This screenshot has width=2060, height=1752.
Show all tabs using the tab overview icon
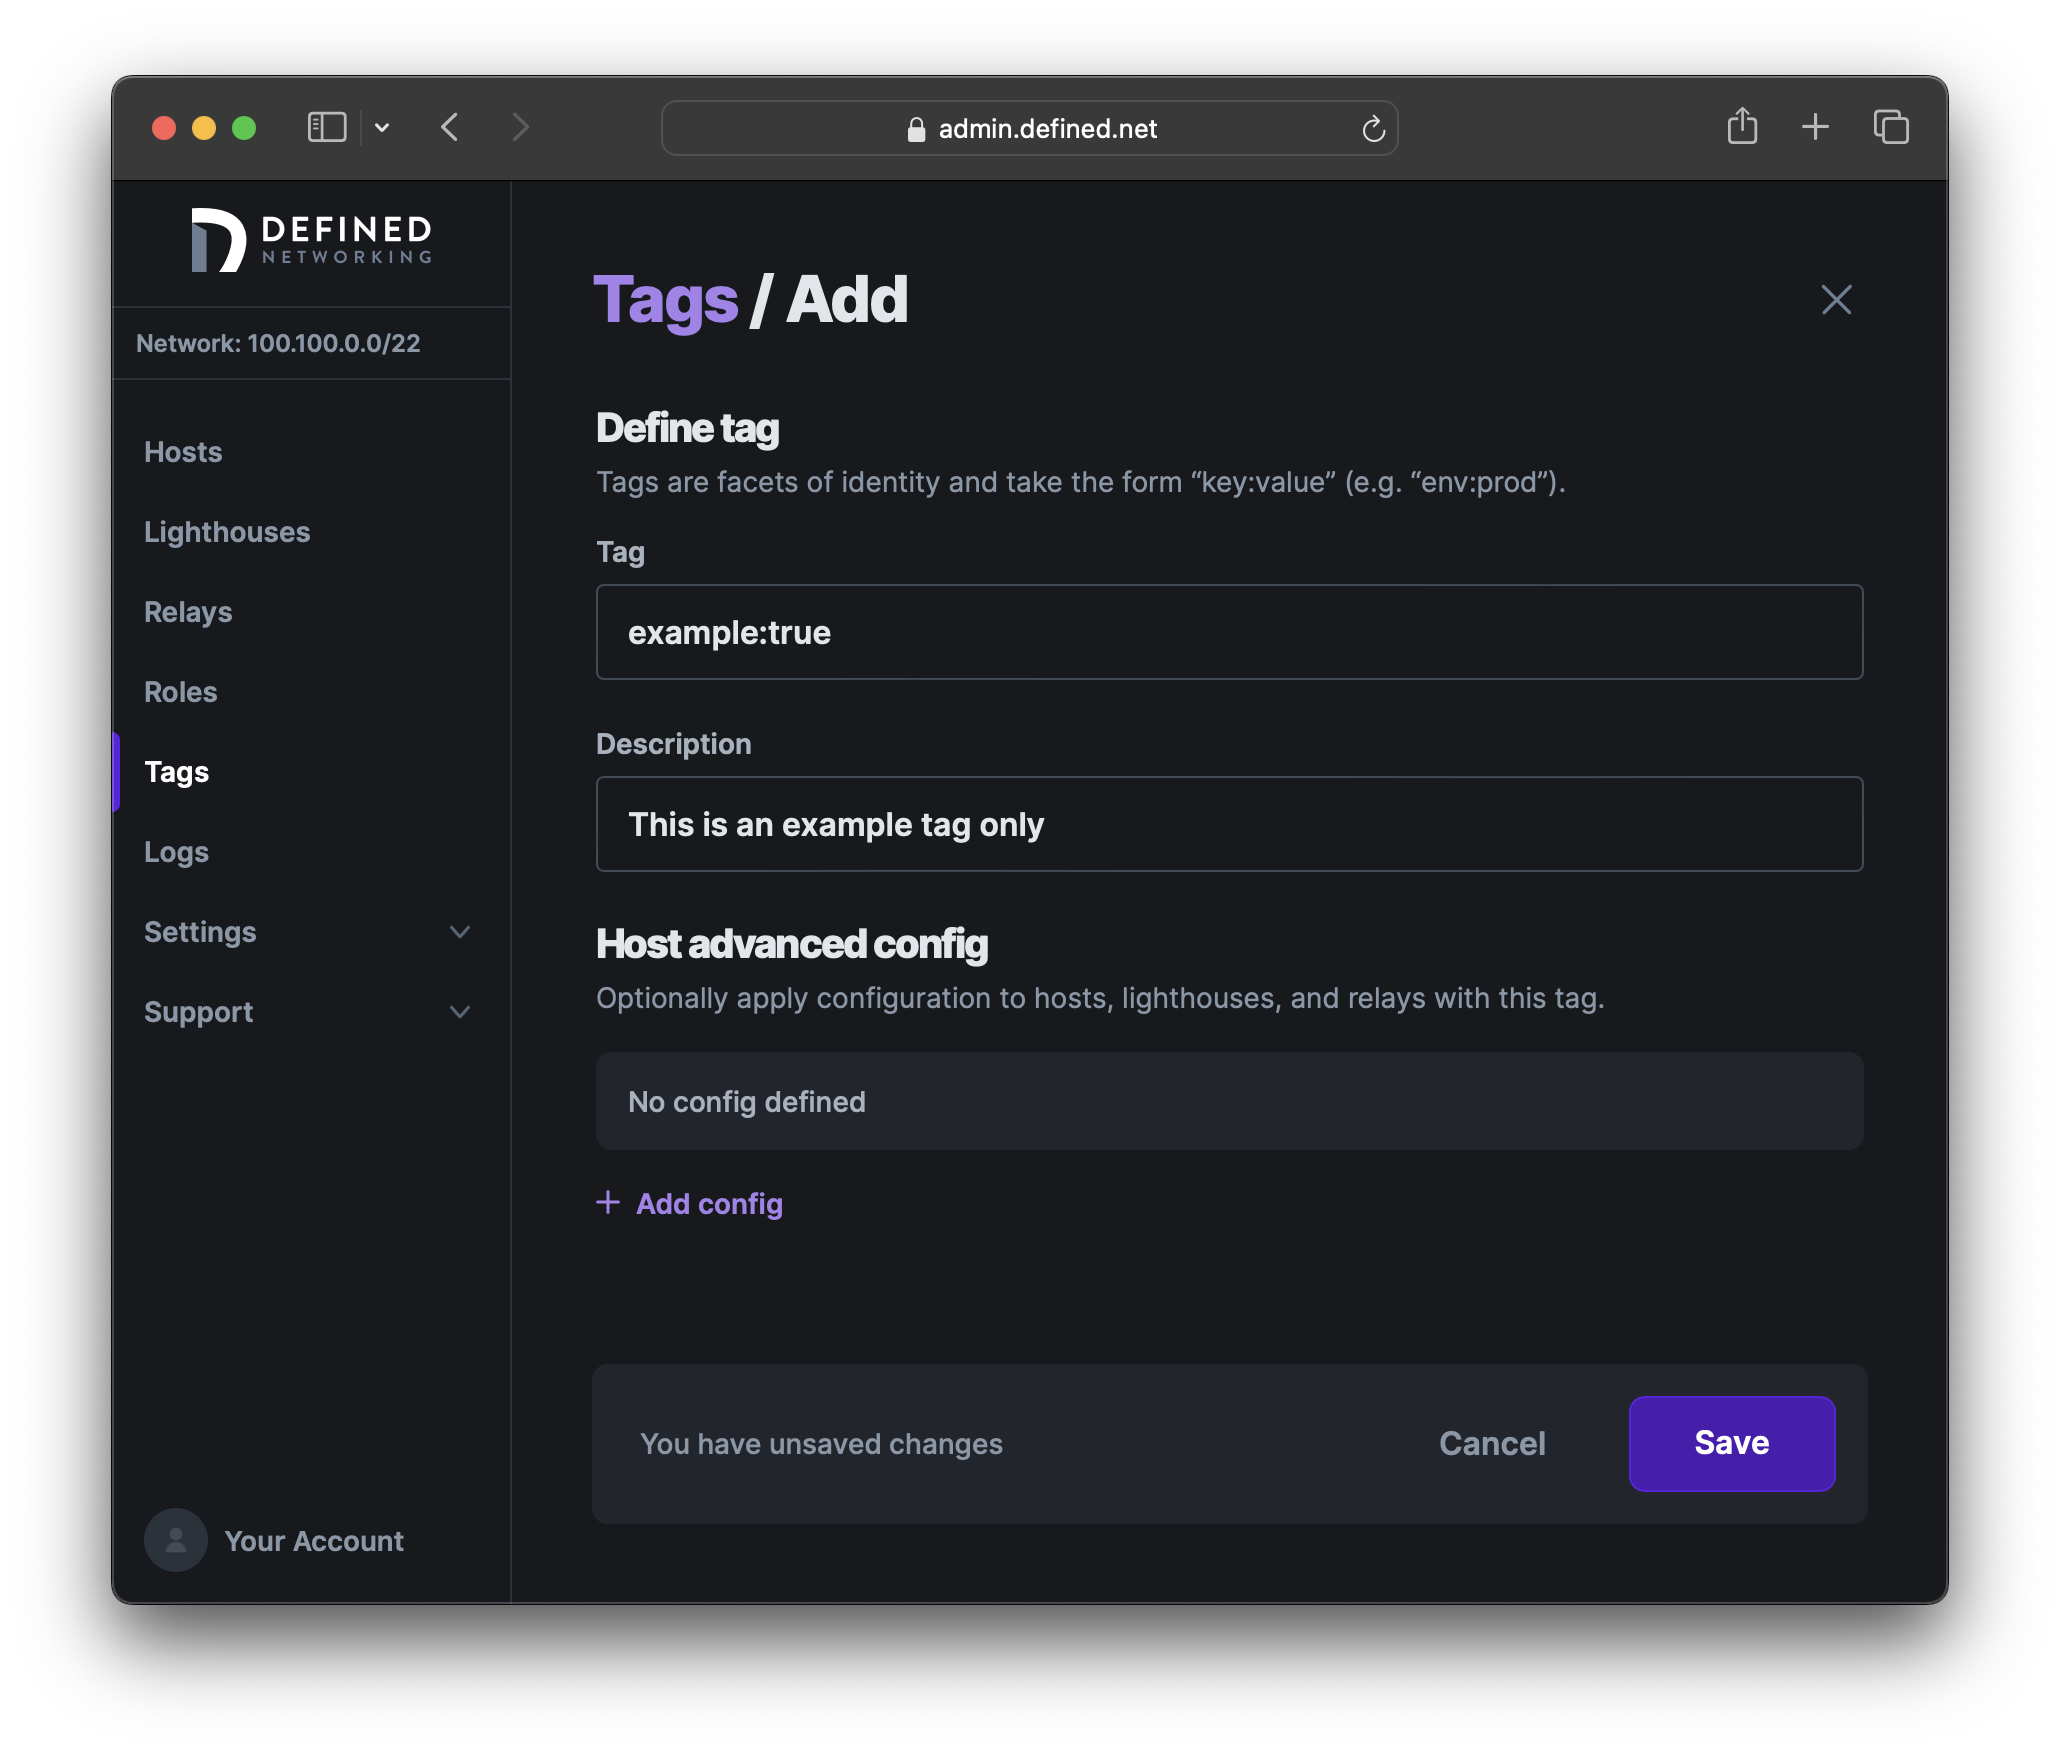click(x=1891, y=127)
